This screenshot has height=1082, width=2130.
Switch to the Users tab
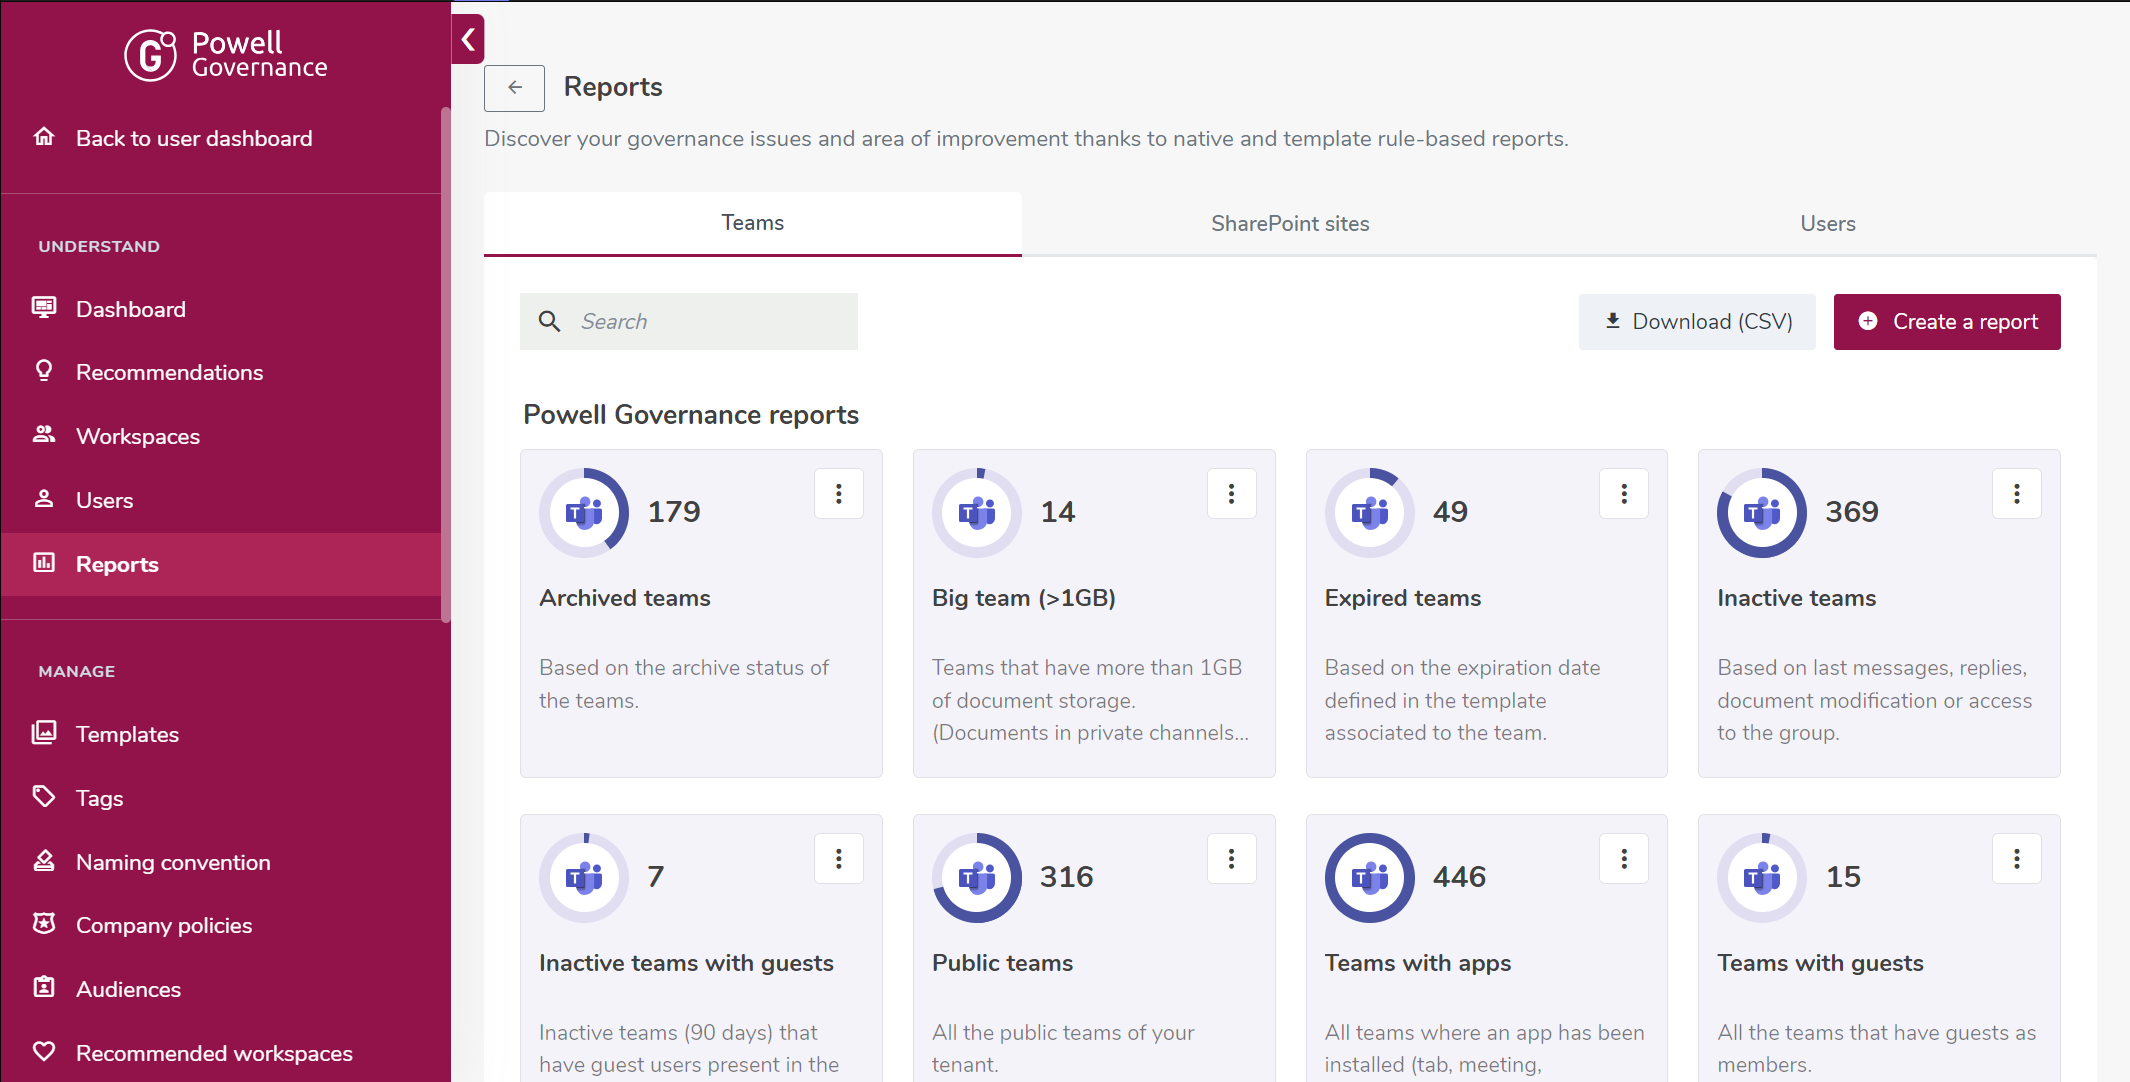(x=1828, y=224)
